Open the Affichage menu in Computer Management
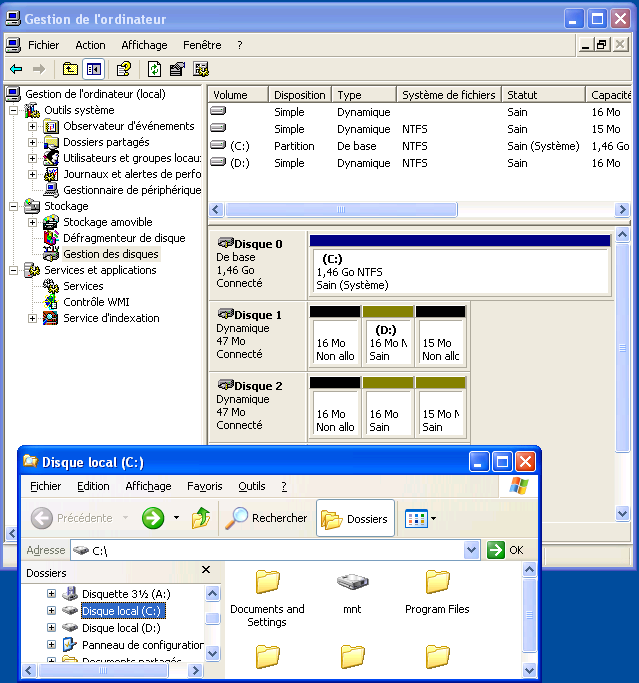 tap(144, 45)
